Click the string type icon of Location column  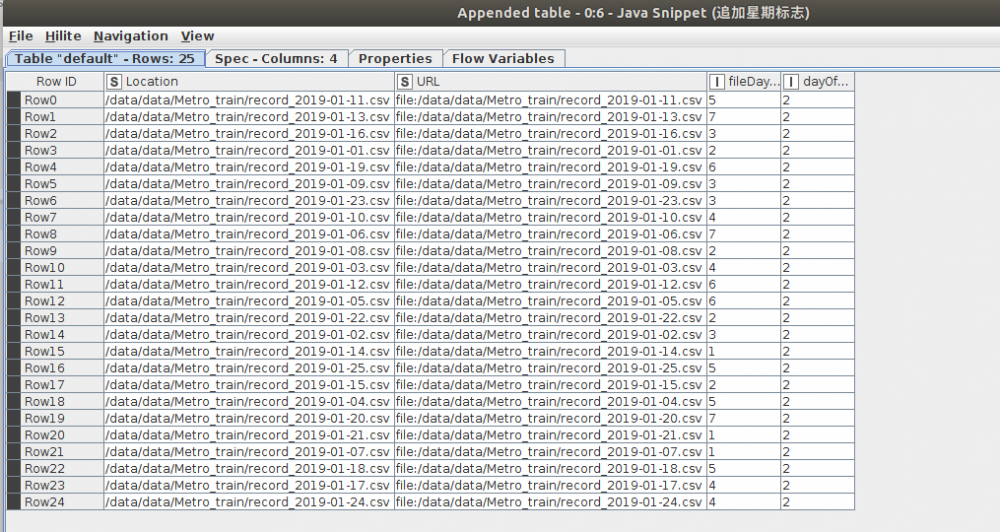pyautogui.click(x=114, y=82)
